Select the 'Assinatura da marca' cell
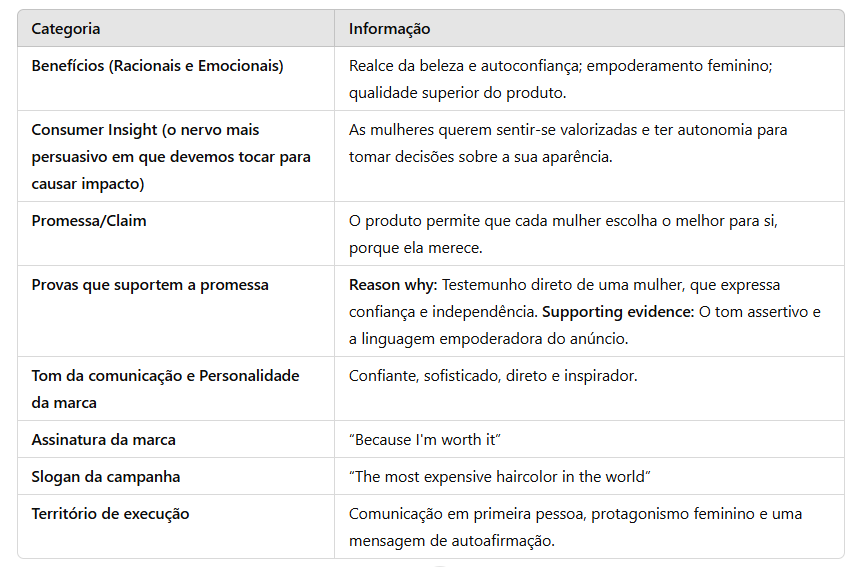 pos(103,440)
